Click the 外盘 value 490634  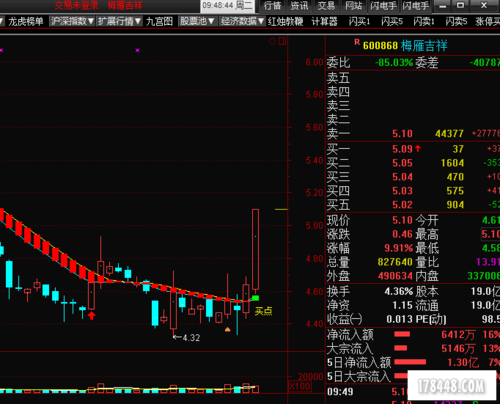pos(395,276)
